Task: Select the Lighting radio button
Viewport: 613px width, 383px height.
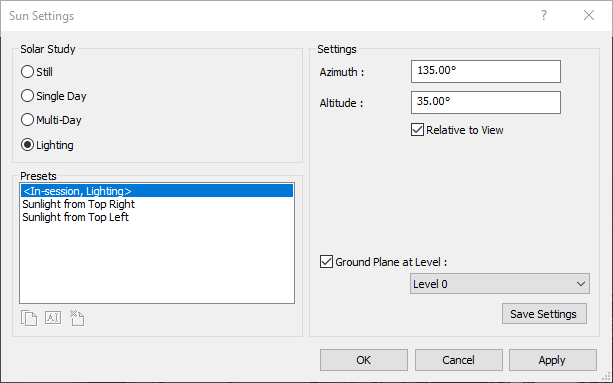Action: [x=47, y=145]
